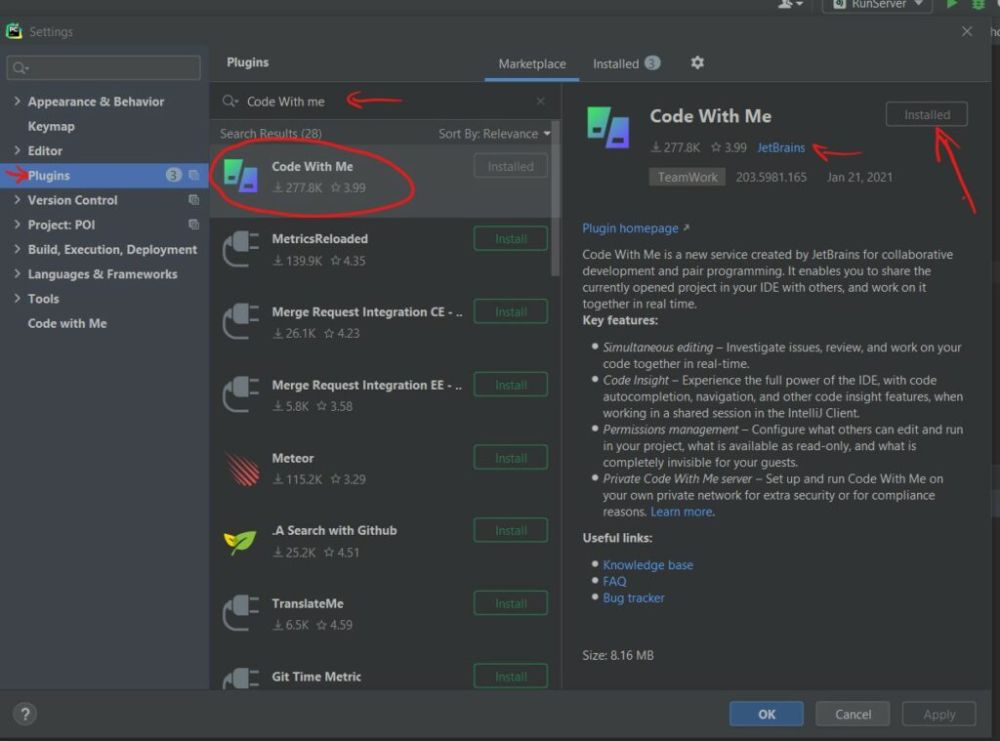This screenshot has height=741, width=1000.
Task: Expand the Editor settings node
Action: coord(17,150)
